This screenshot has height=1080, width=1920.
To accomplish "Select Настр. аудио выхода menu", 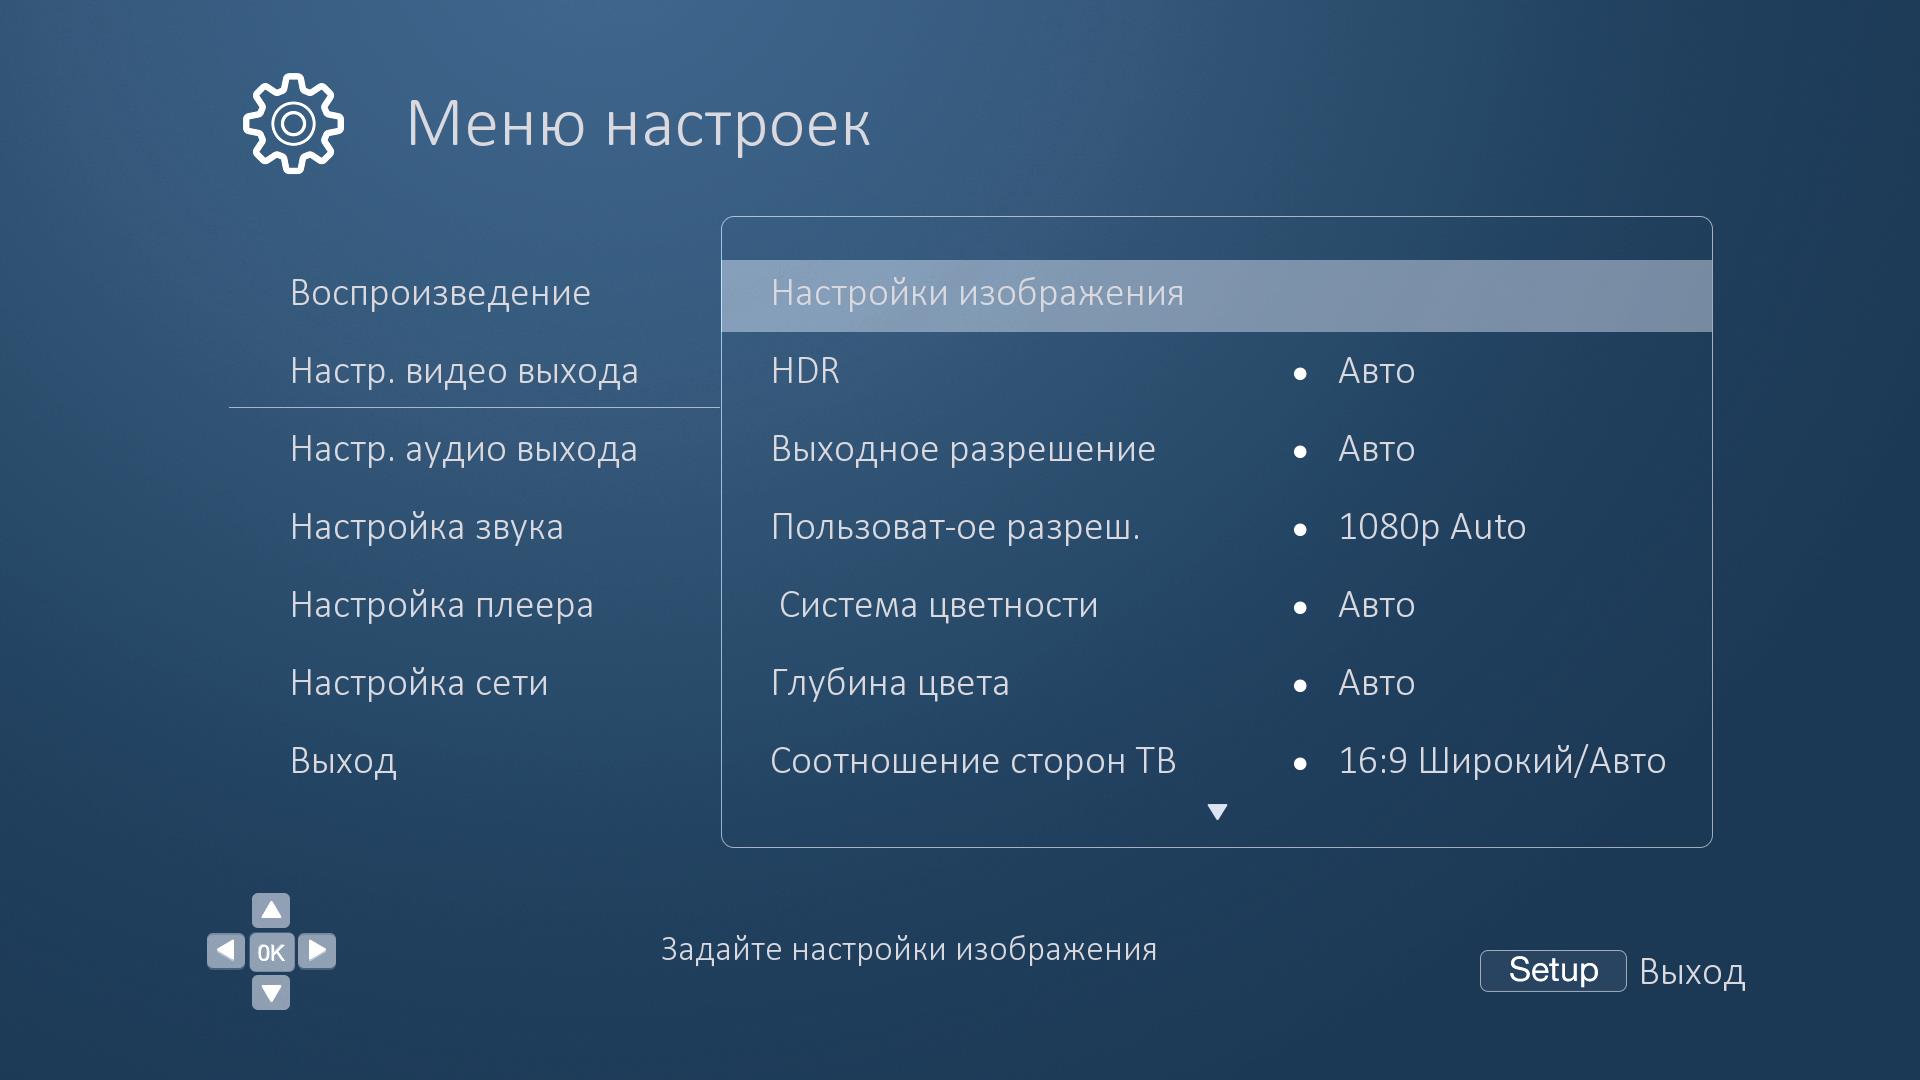I will tap(463, 449).
